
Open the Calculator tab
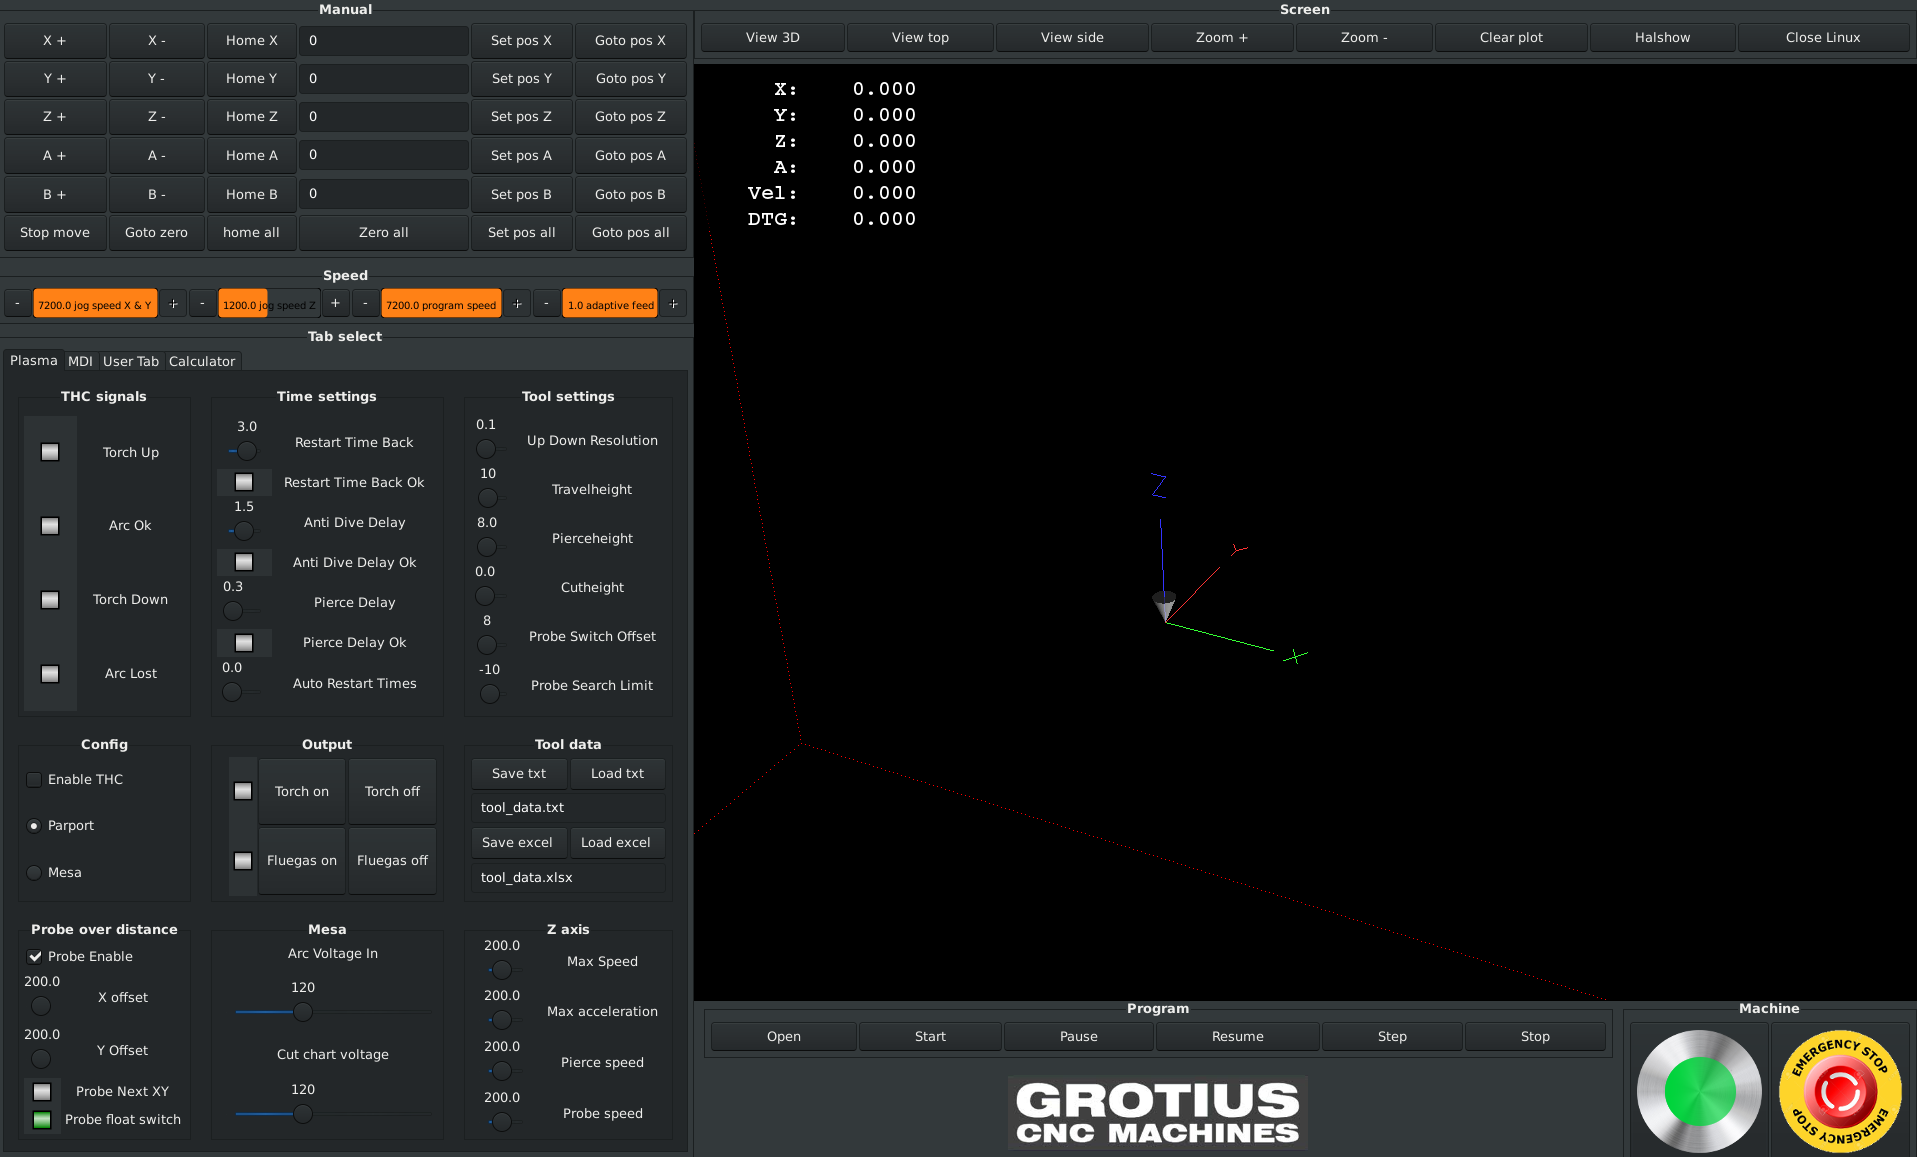click(x=202, y=362)
